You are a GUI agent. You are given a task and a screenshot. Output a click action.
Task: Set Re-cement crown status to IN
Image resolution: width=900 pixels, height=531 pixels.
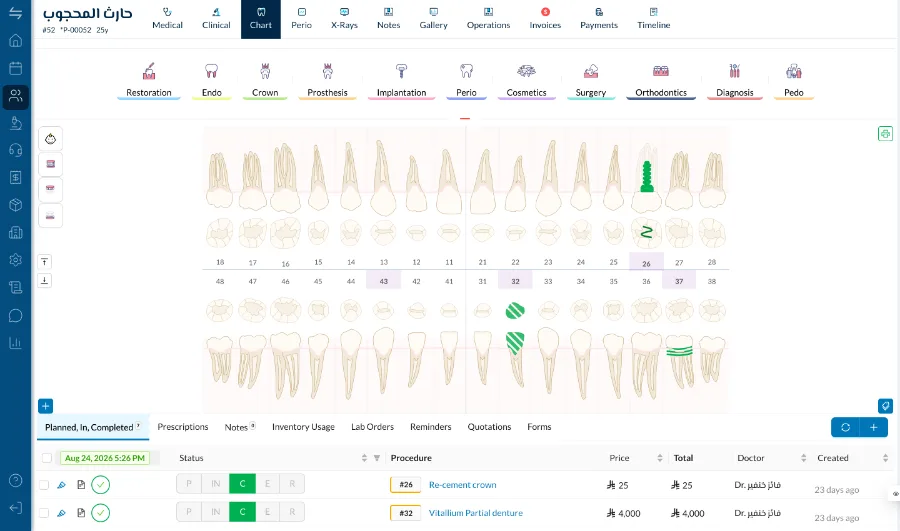pyautogui.click(x=215, y=484)
